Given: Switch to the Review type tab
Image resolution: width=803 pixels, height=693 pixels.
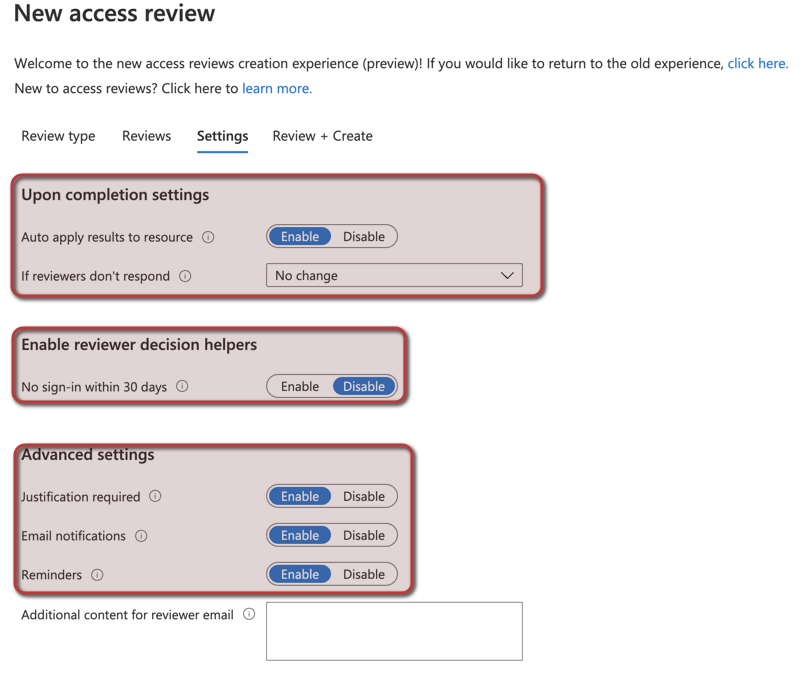Looking at the screenshot, I should click(58, 136).
